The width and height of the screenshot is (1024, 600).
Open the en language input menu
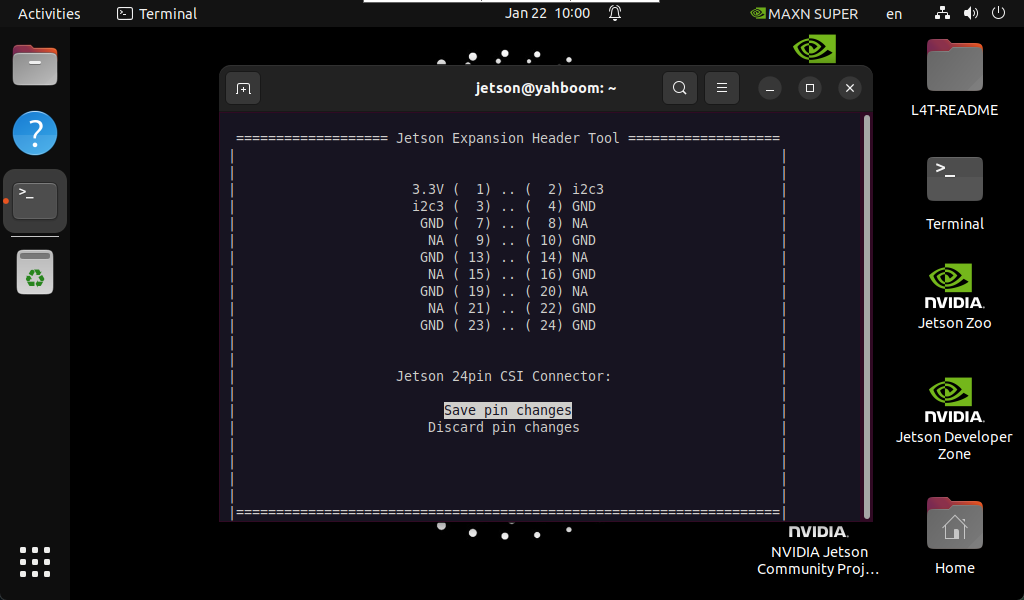[894, 13]
